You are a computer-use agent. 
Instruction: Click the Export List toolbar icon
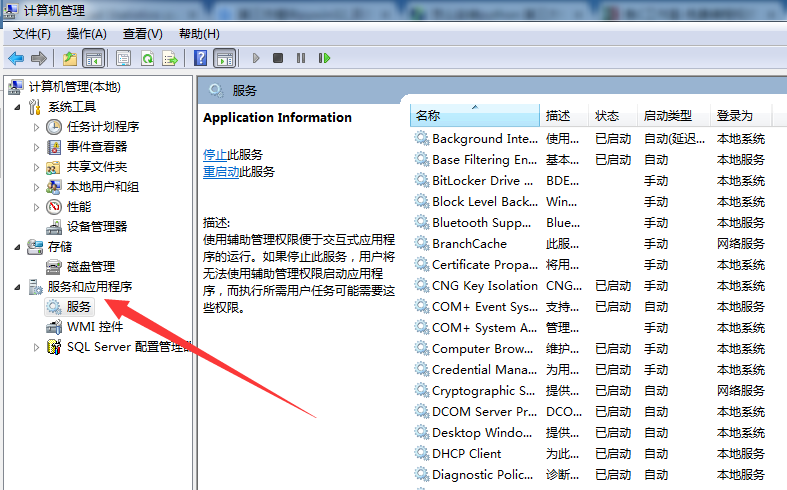pos(170,58)
